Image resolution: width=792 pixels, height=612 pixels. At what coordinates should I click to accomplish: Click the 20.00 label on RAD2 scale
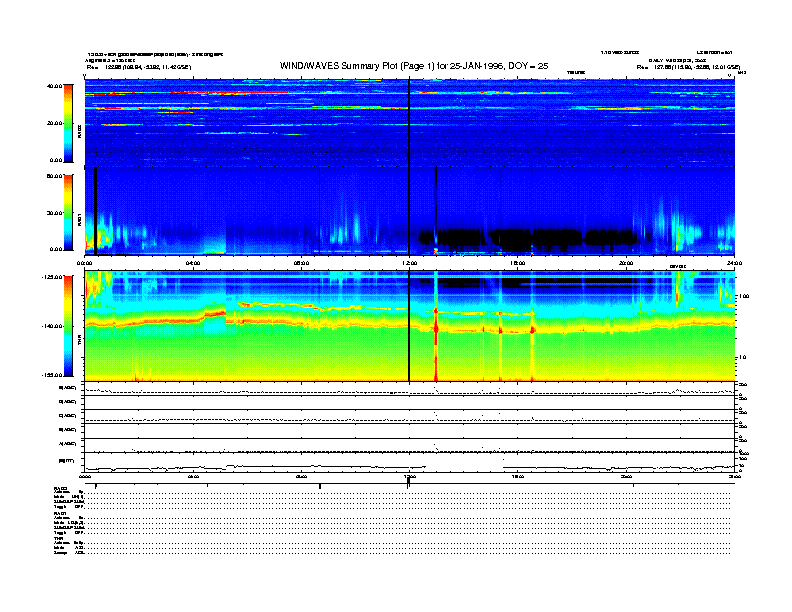pos(54,123)
